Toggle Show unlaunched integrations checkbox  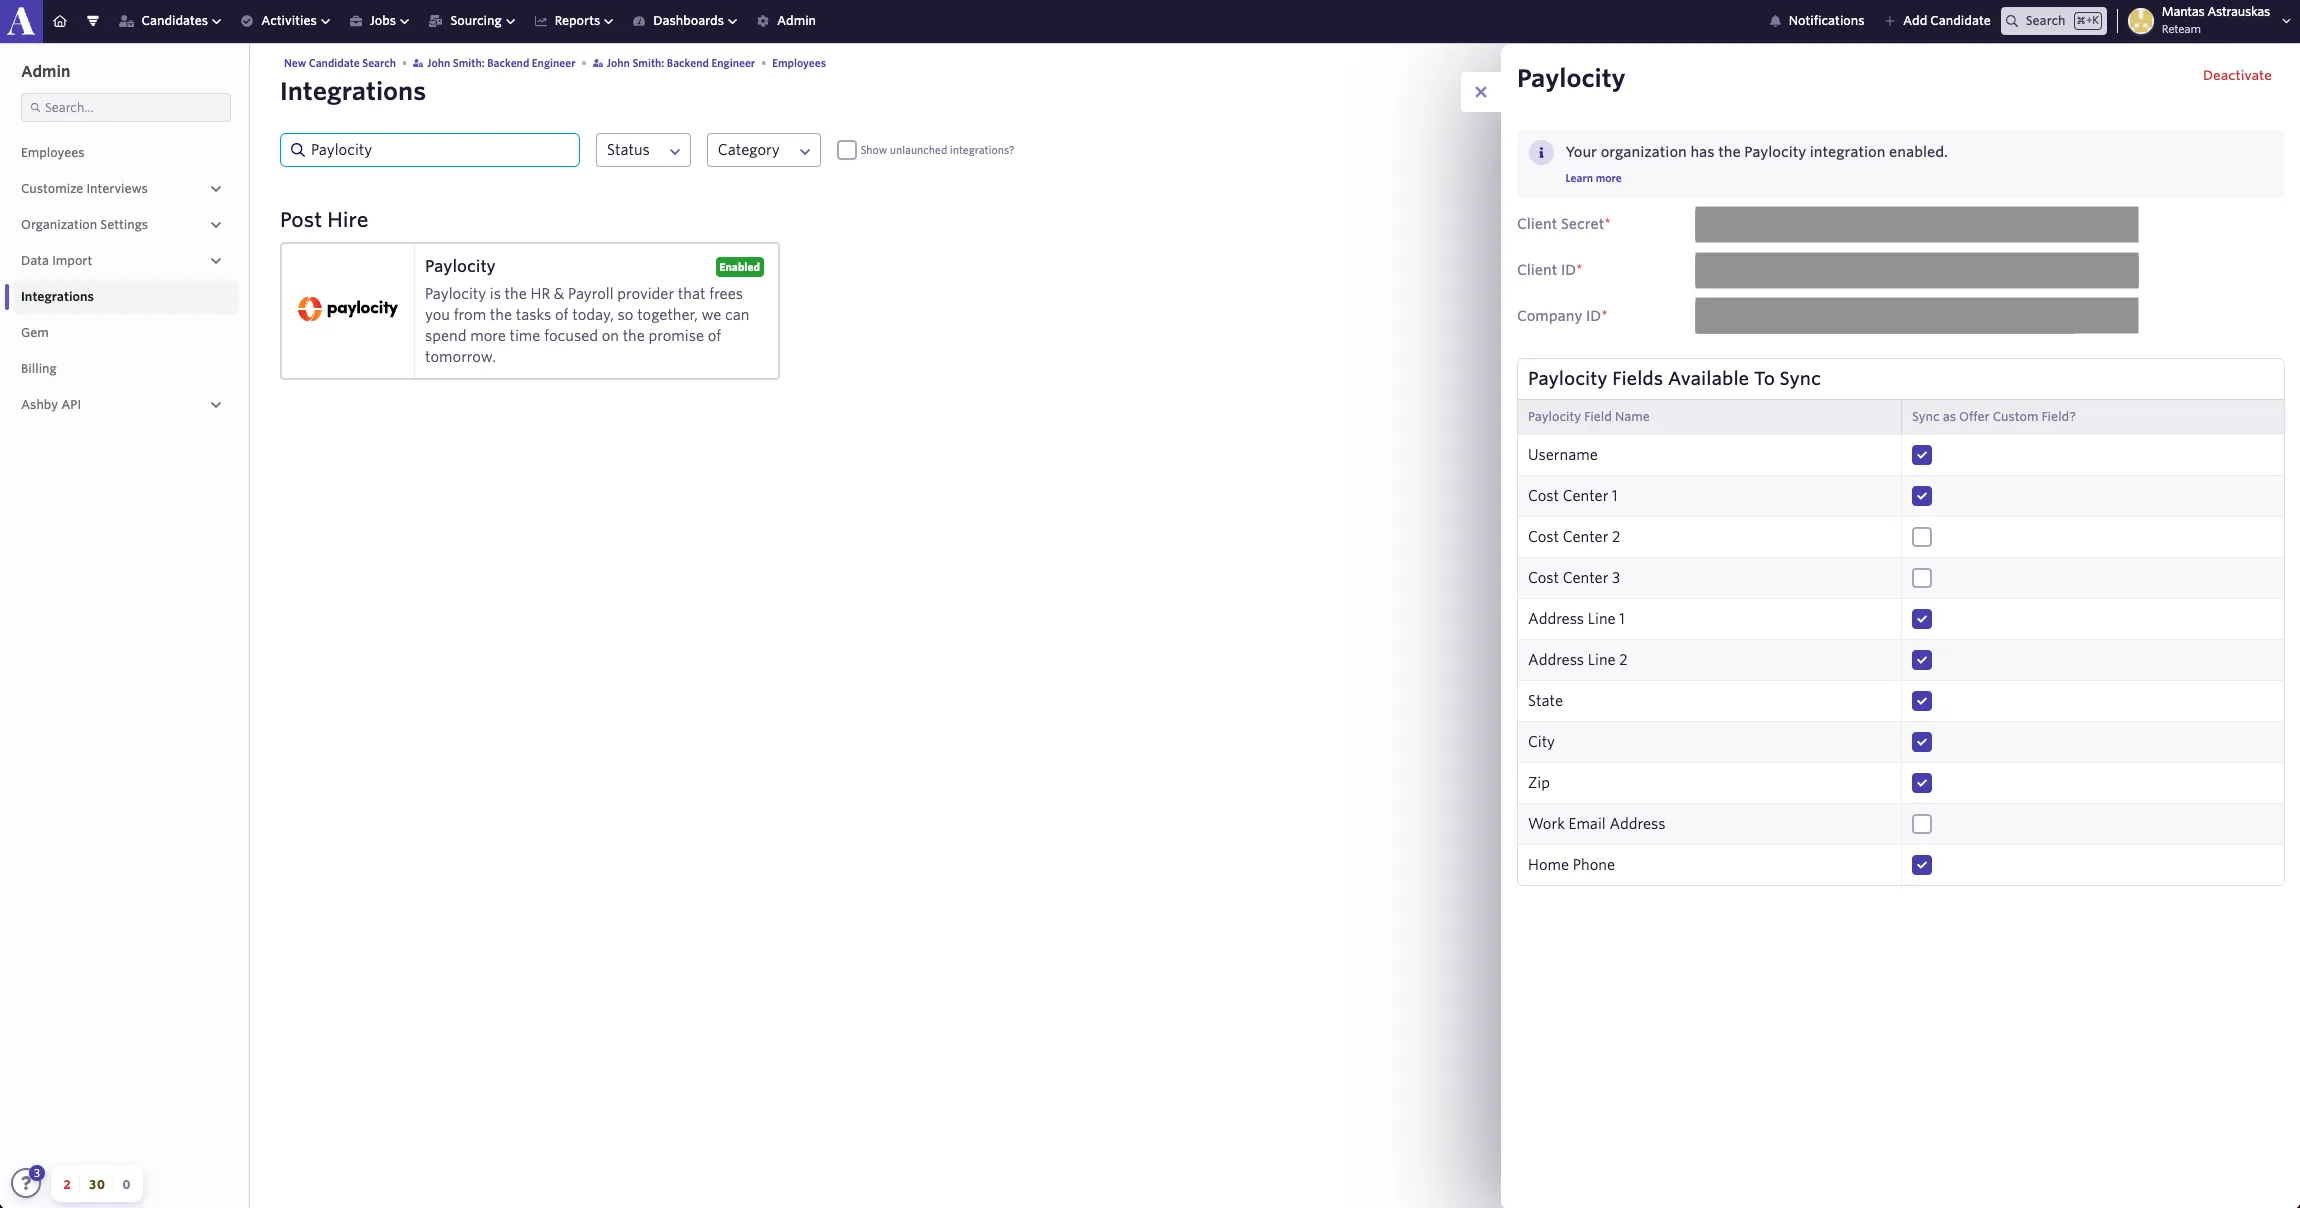coord(847,150)
